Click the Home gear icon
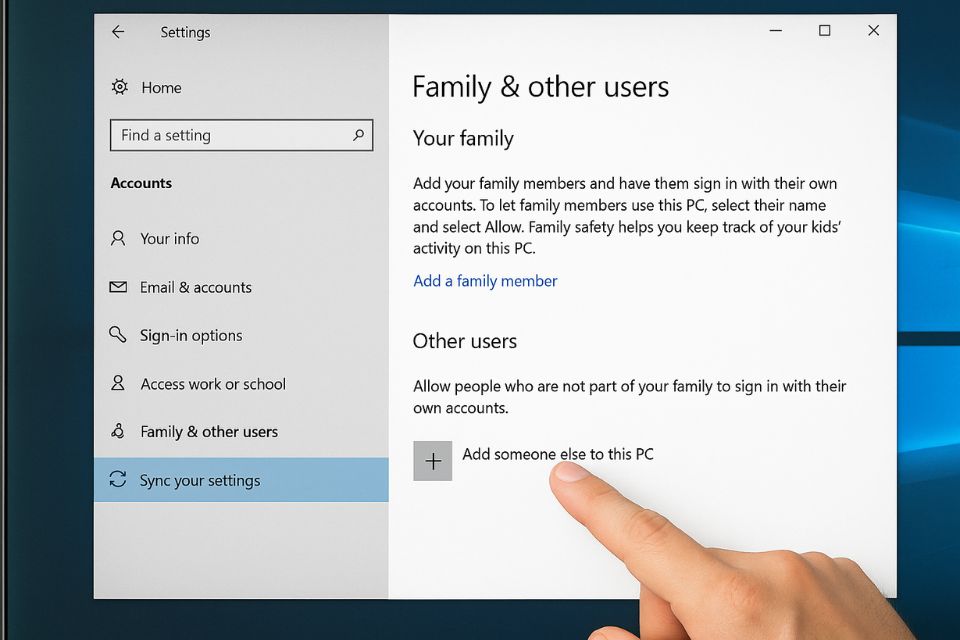 point(120,88)
